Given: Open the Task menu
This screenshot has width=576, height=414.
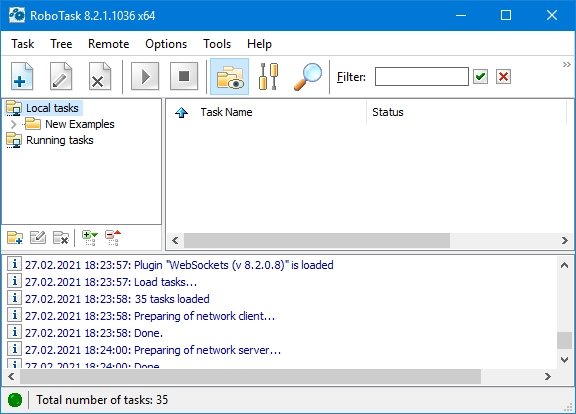Looking at the screenshot, I should 22,44.
